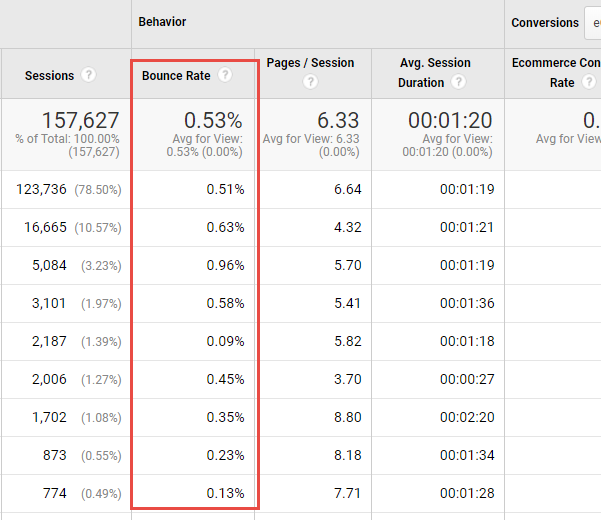This screenshot has height=520, width=601.
Task: Select sessions cell 774
Action: [54, 493]
